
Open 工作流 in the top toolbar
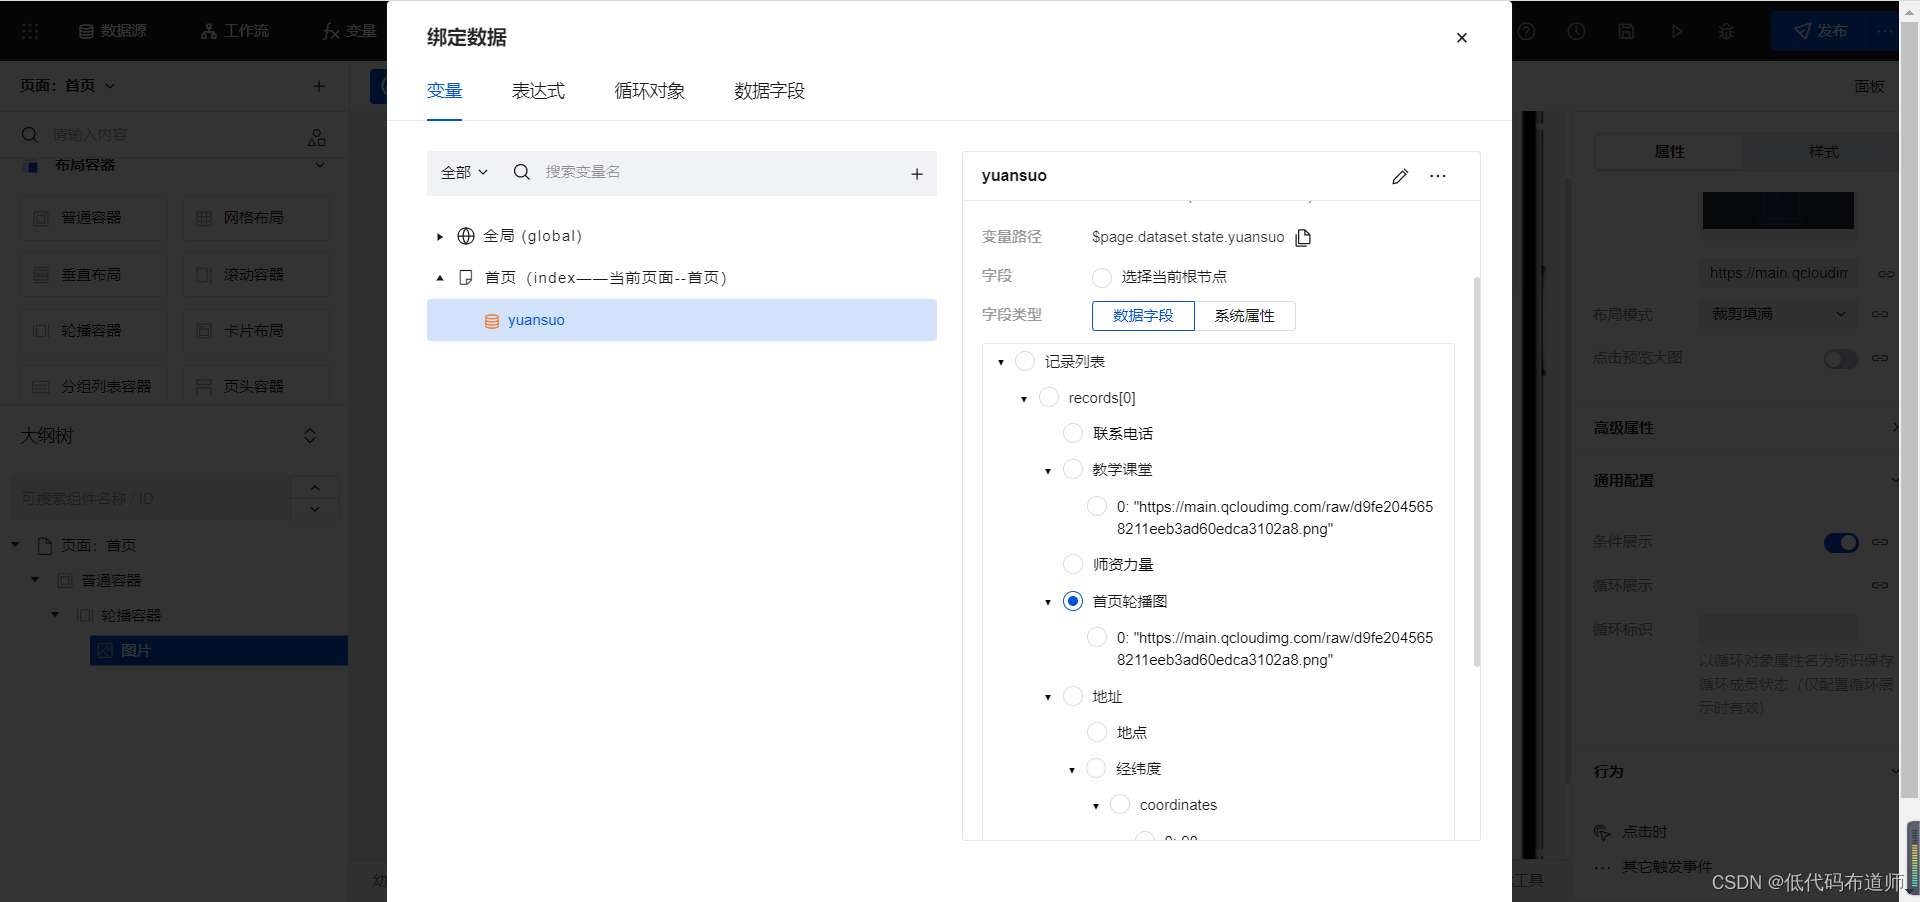tap(235, 31)
